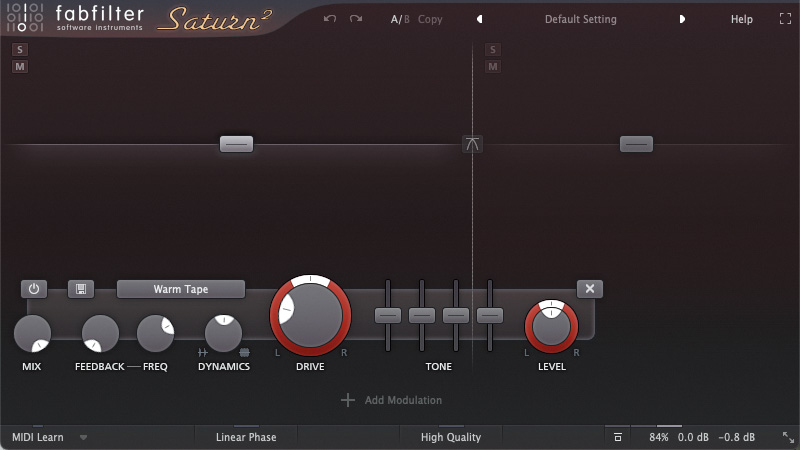The image size is (800, 450).
Task: Click the crossover frequency marker
Action: pyautogui.click(x=472, y=144)
